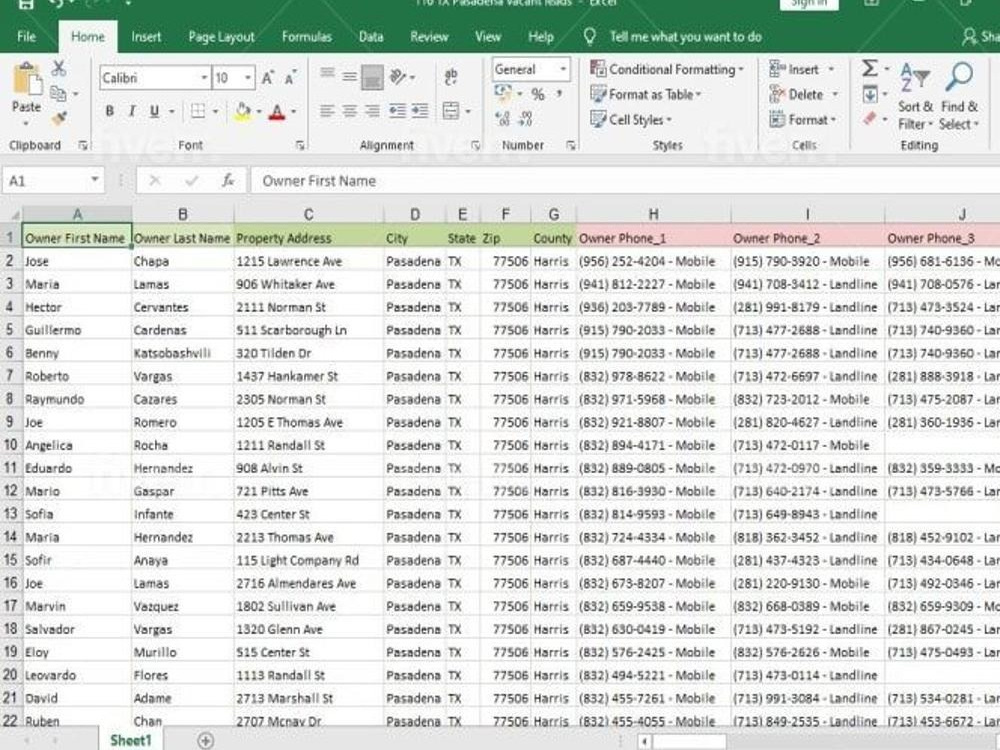Expand the Format as Table menu
1000x750 pixels.
click(645, 94)
